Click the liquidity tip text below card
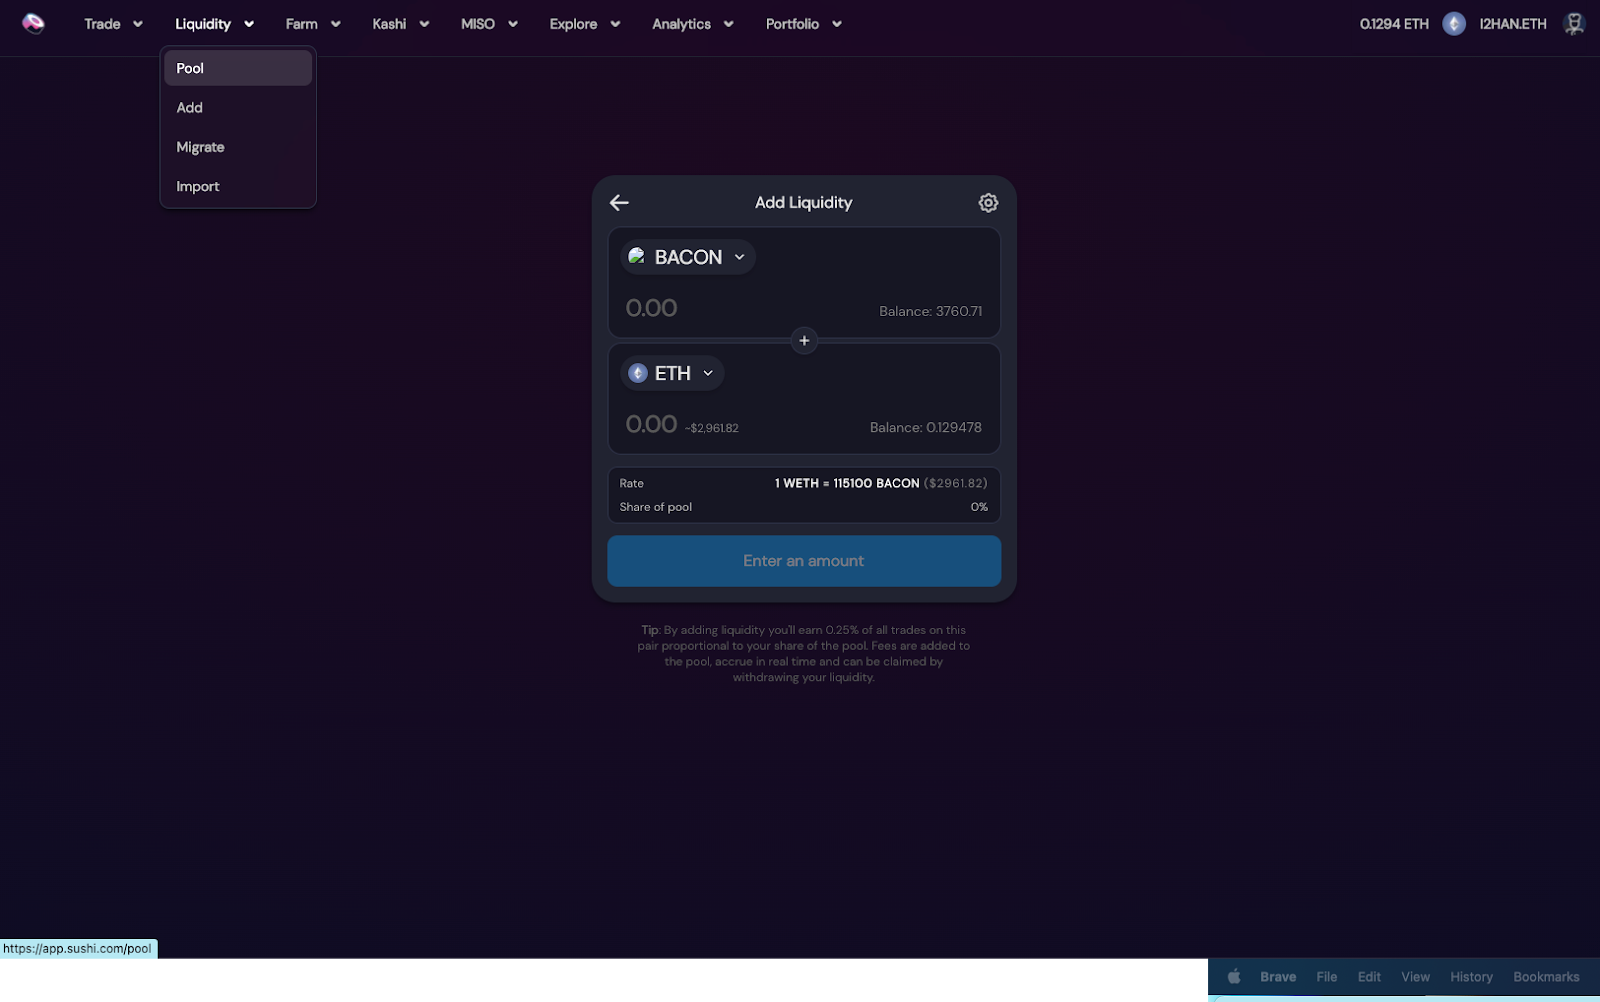 point(804,654)
